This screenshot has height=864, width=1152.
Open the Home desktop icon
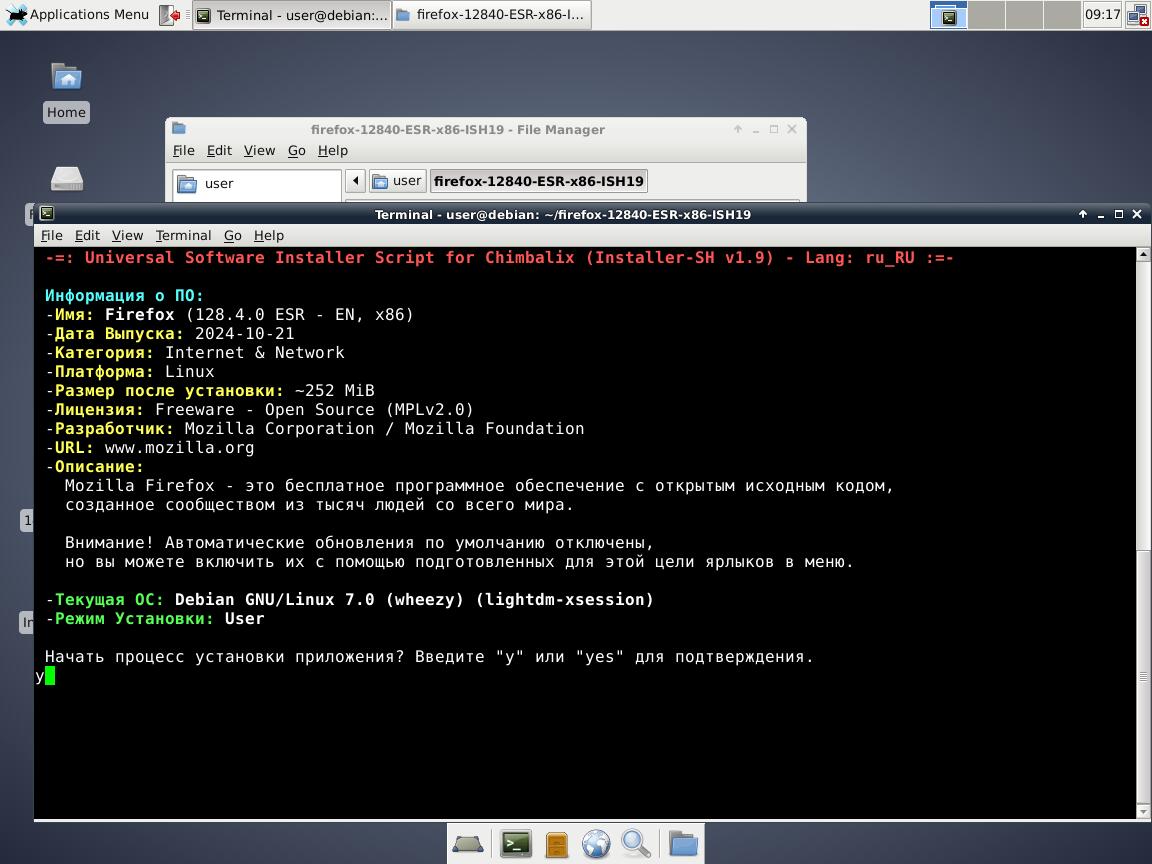coord(66,92)
